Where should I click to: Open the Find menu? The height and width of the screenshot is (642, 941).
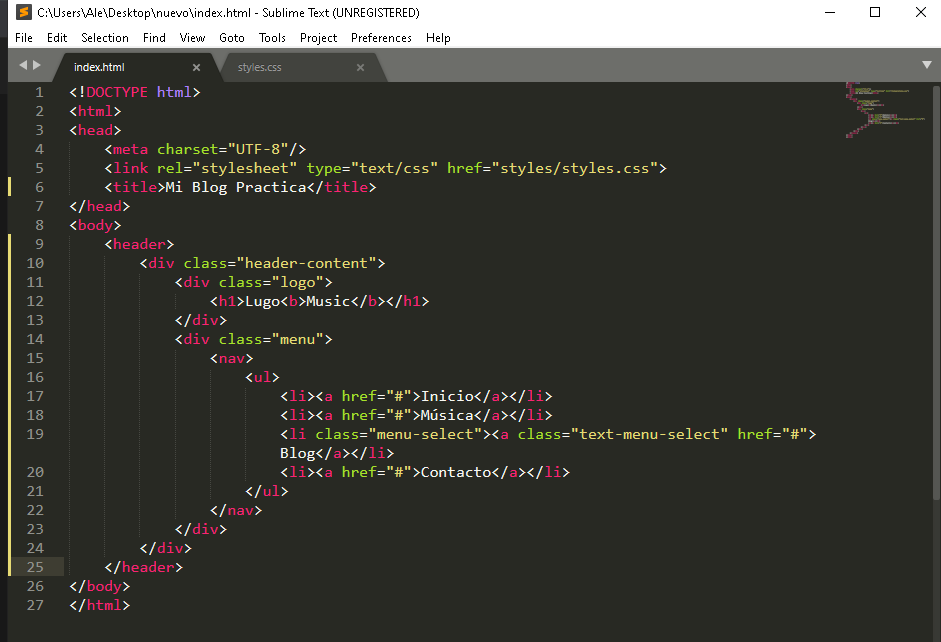tap(154, 38)
